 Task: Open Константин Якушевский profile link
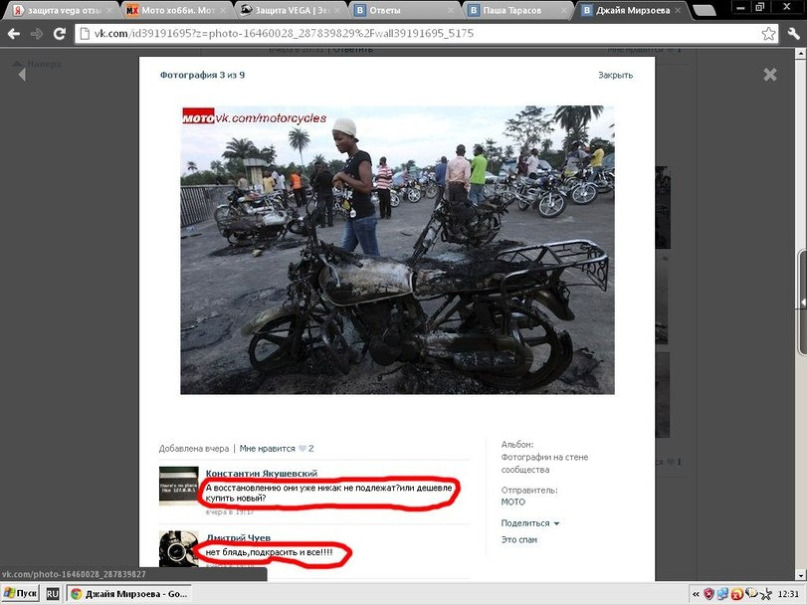pyautogui.click(x=261, y=473)
